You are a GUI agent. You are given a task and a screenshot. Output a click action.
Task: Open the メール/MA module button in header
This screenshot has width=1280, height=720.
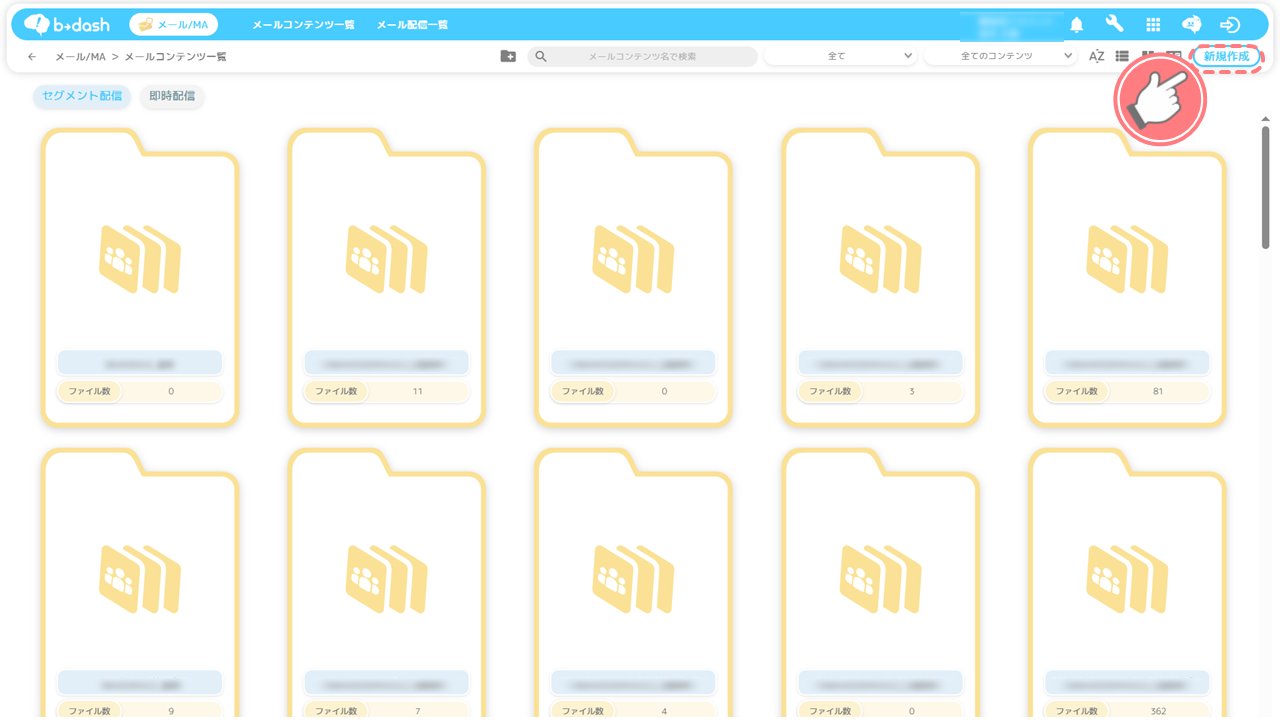[173, 24]
